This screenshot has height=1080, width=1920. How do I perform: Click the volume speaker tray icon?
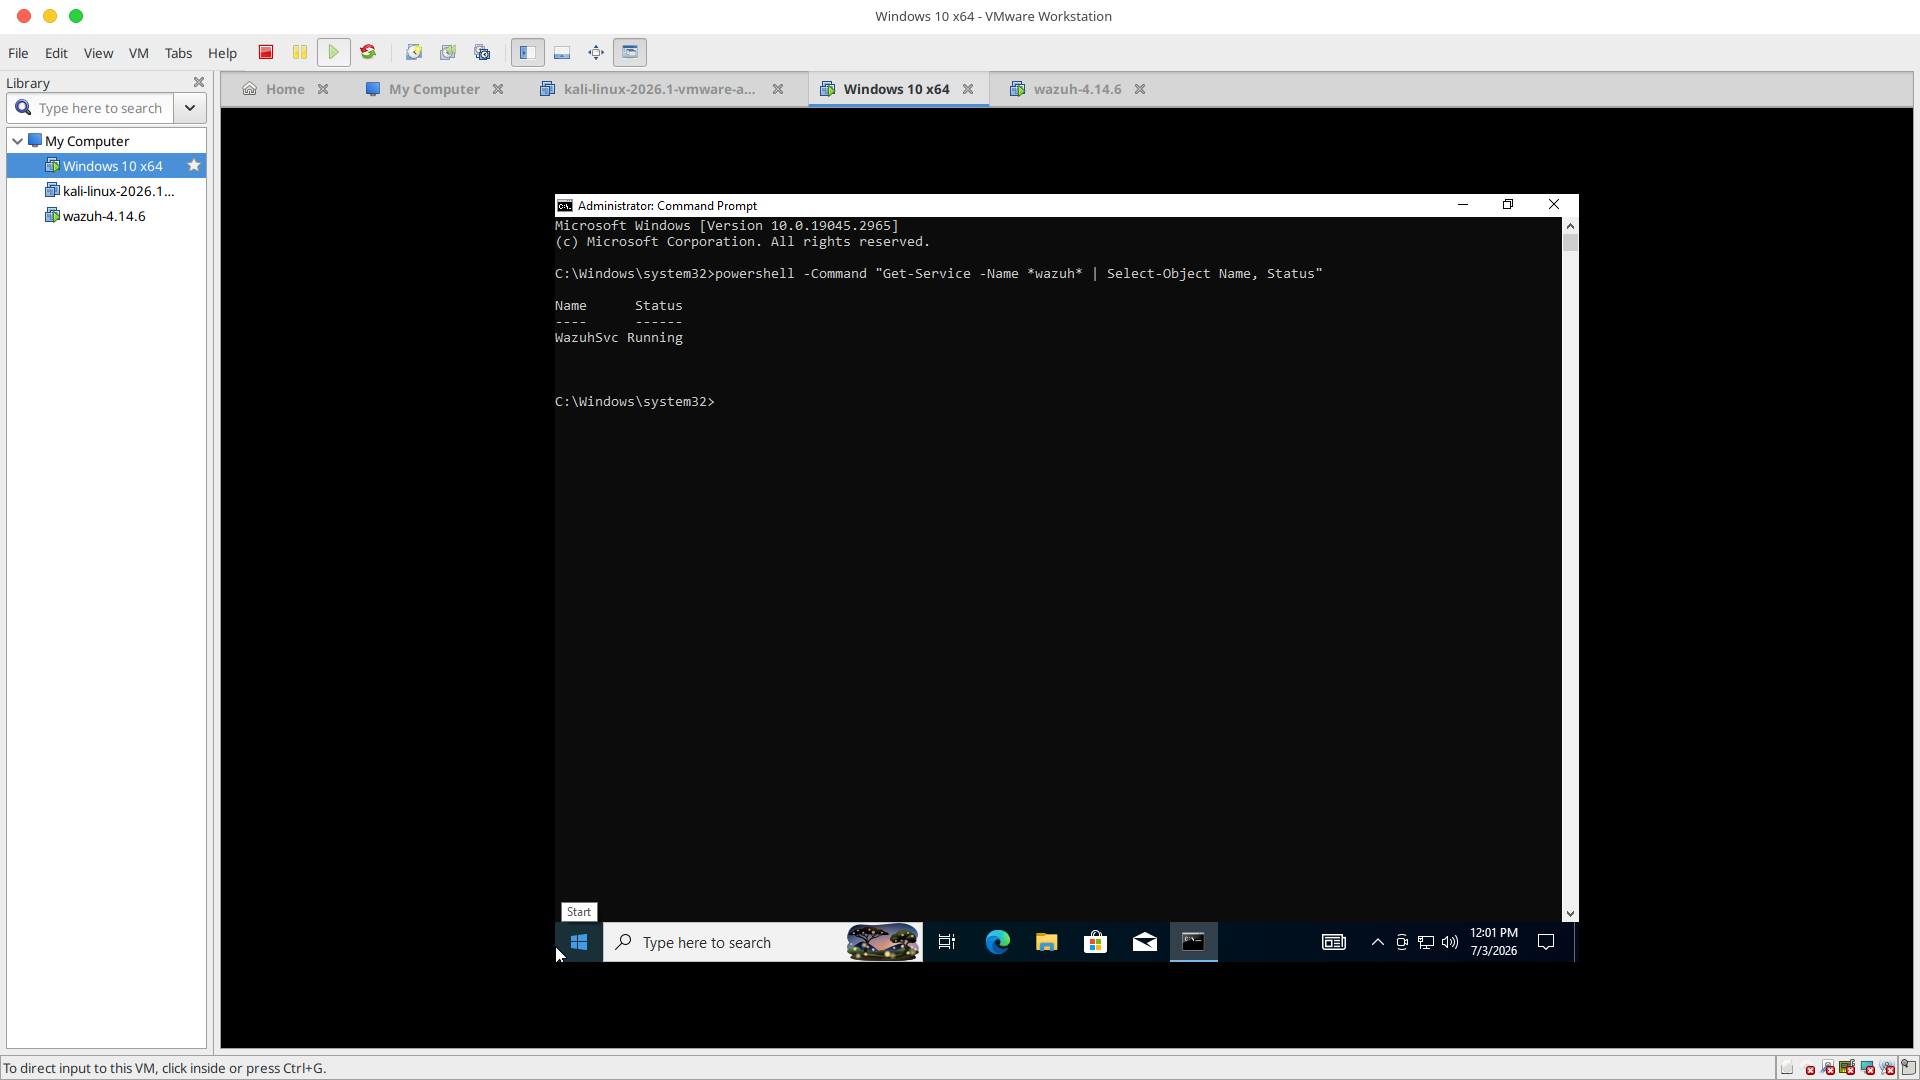tap(1450, 942)
